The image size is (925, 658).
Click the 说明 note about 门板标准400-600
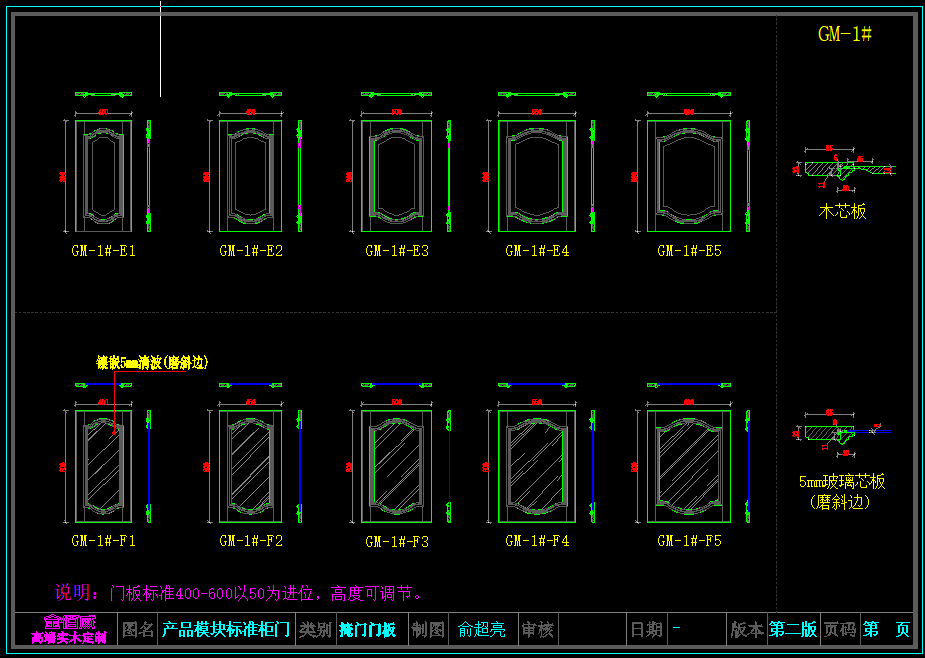tap(239, 594)
